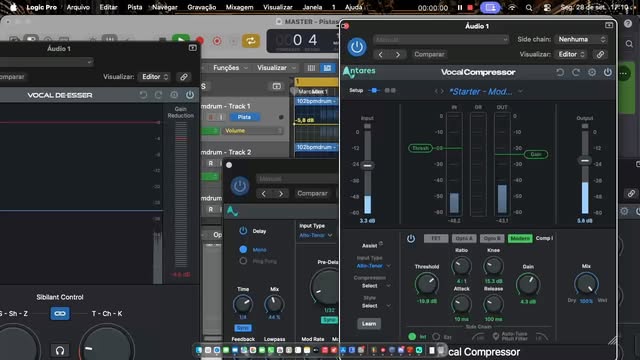Click the Threshold knob
Viewport: 640px width, 360px height.
click(427, 283)
